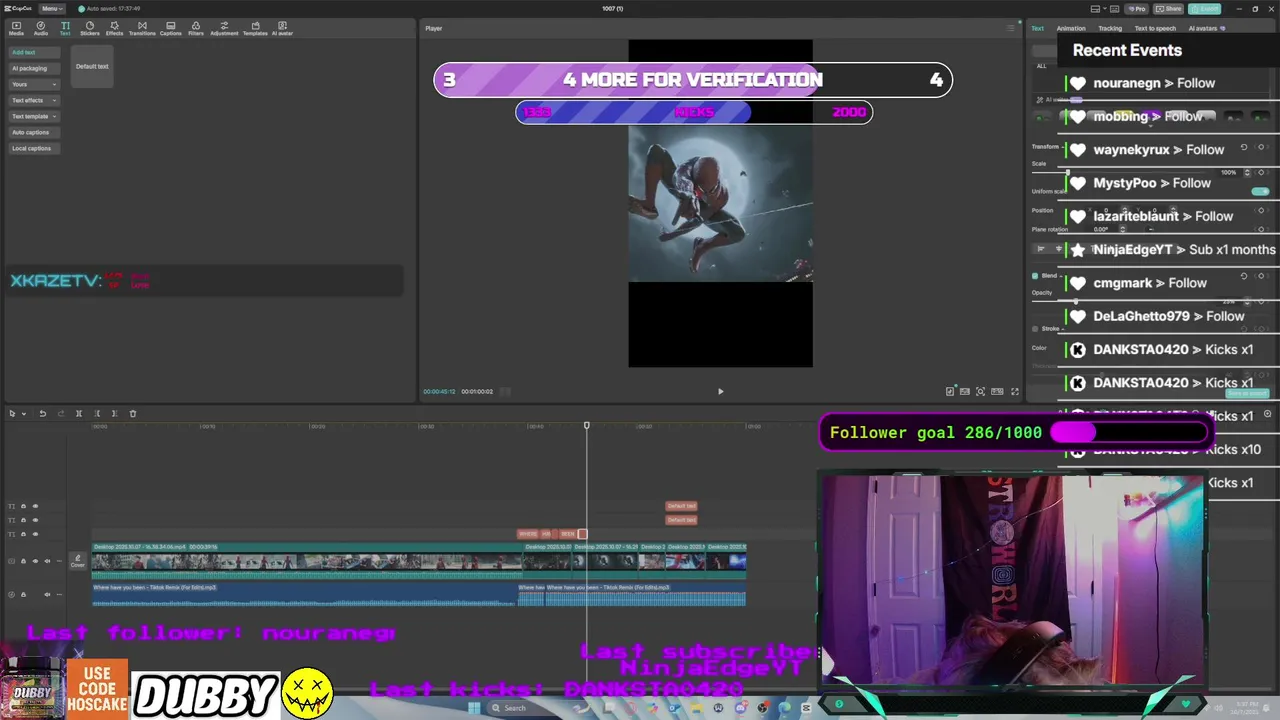Open the Transitions panel tab
The image size is (1280, 720).
tap(142, 28)
